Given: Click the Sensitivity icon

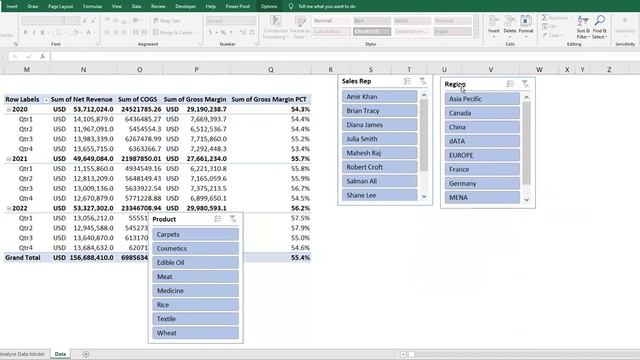Looking at the screenshot, I should point(625,25).
